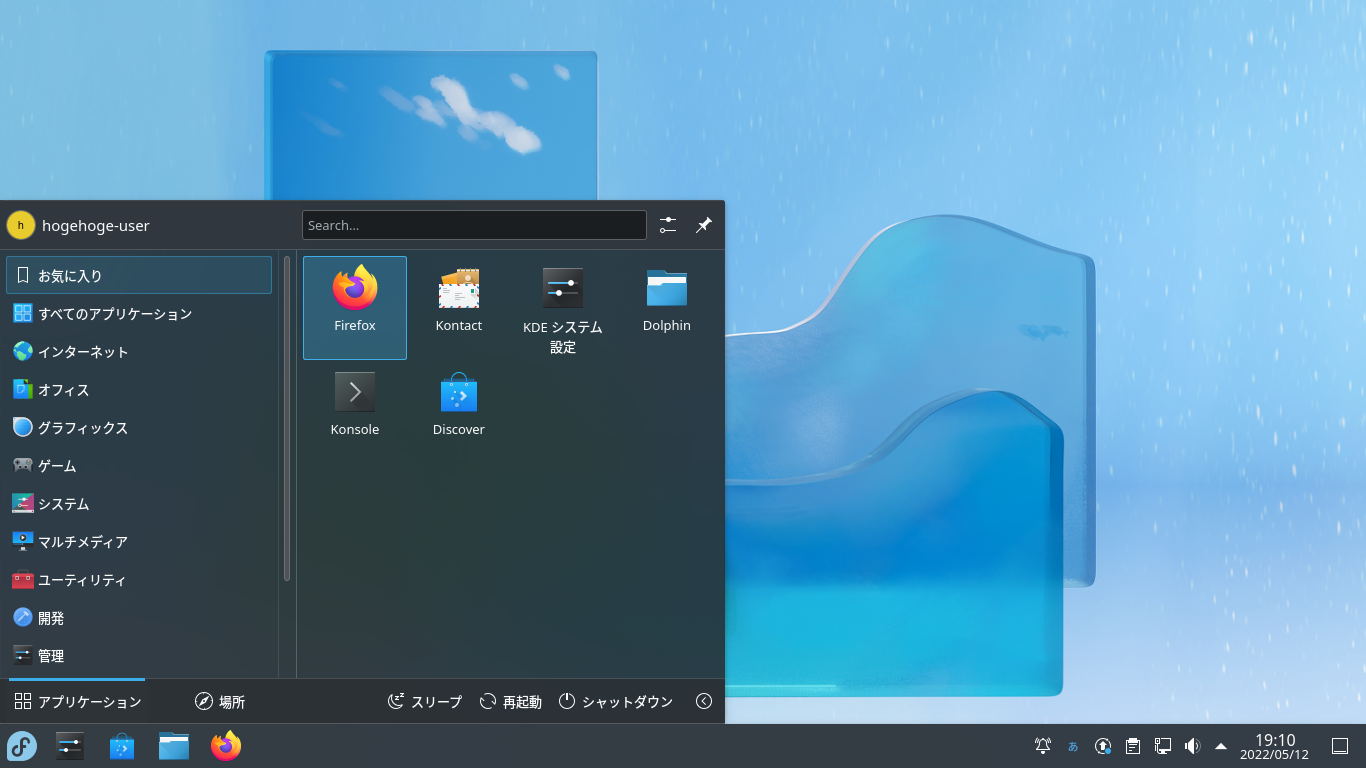The image size is (1366, 768).
Task: Launch Firefox from the favorites grid
Action: (x=355, y=308)
